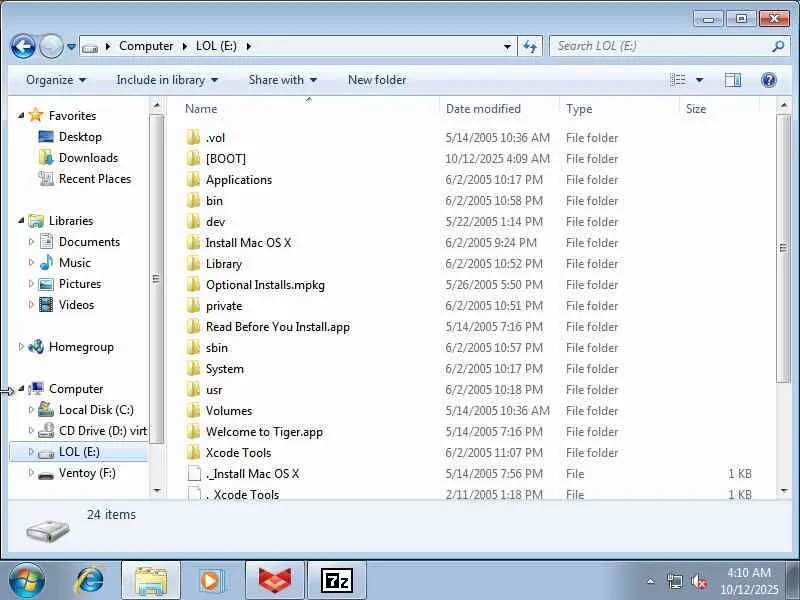Collapse the Favorites tree group
This screenshot has height=600, width=800.
tap(21, 116)
